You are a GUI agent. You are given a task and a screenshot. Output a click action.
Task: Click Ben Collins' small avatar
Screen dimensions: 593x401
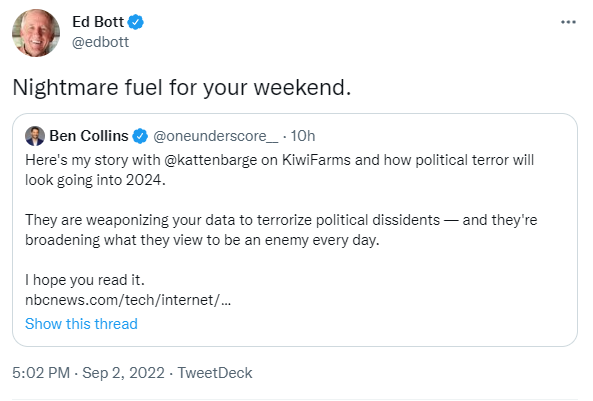tap(35, 136)
